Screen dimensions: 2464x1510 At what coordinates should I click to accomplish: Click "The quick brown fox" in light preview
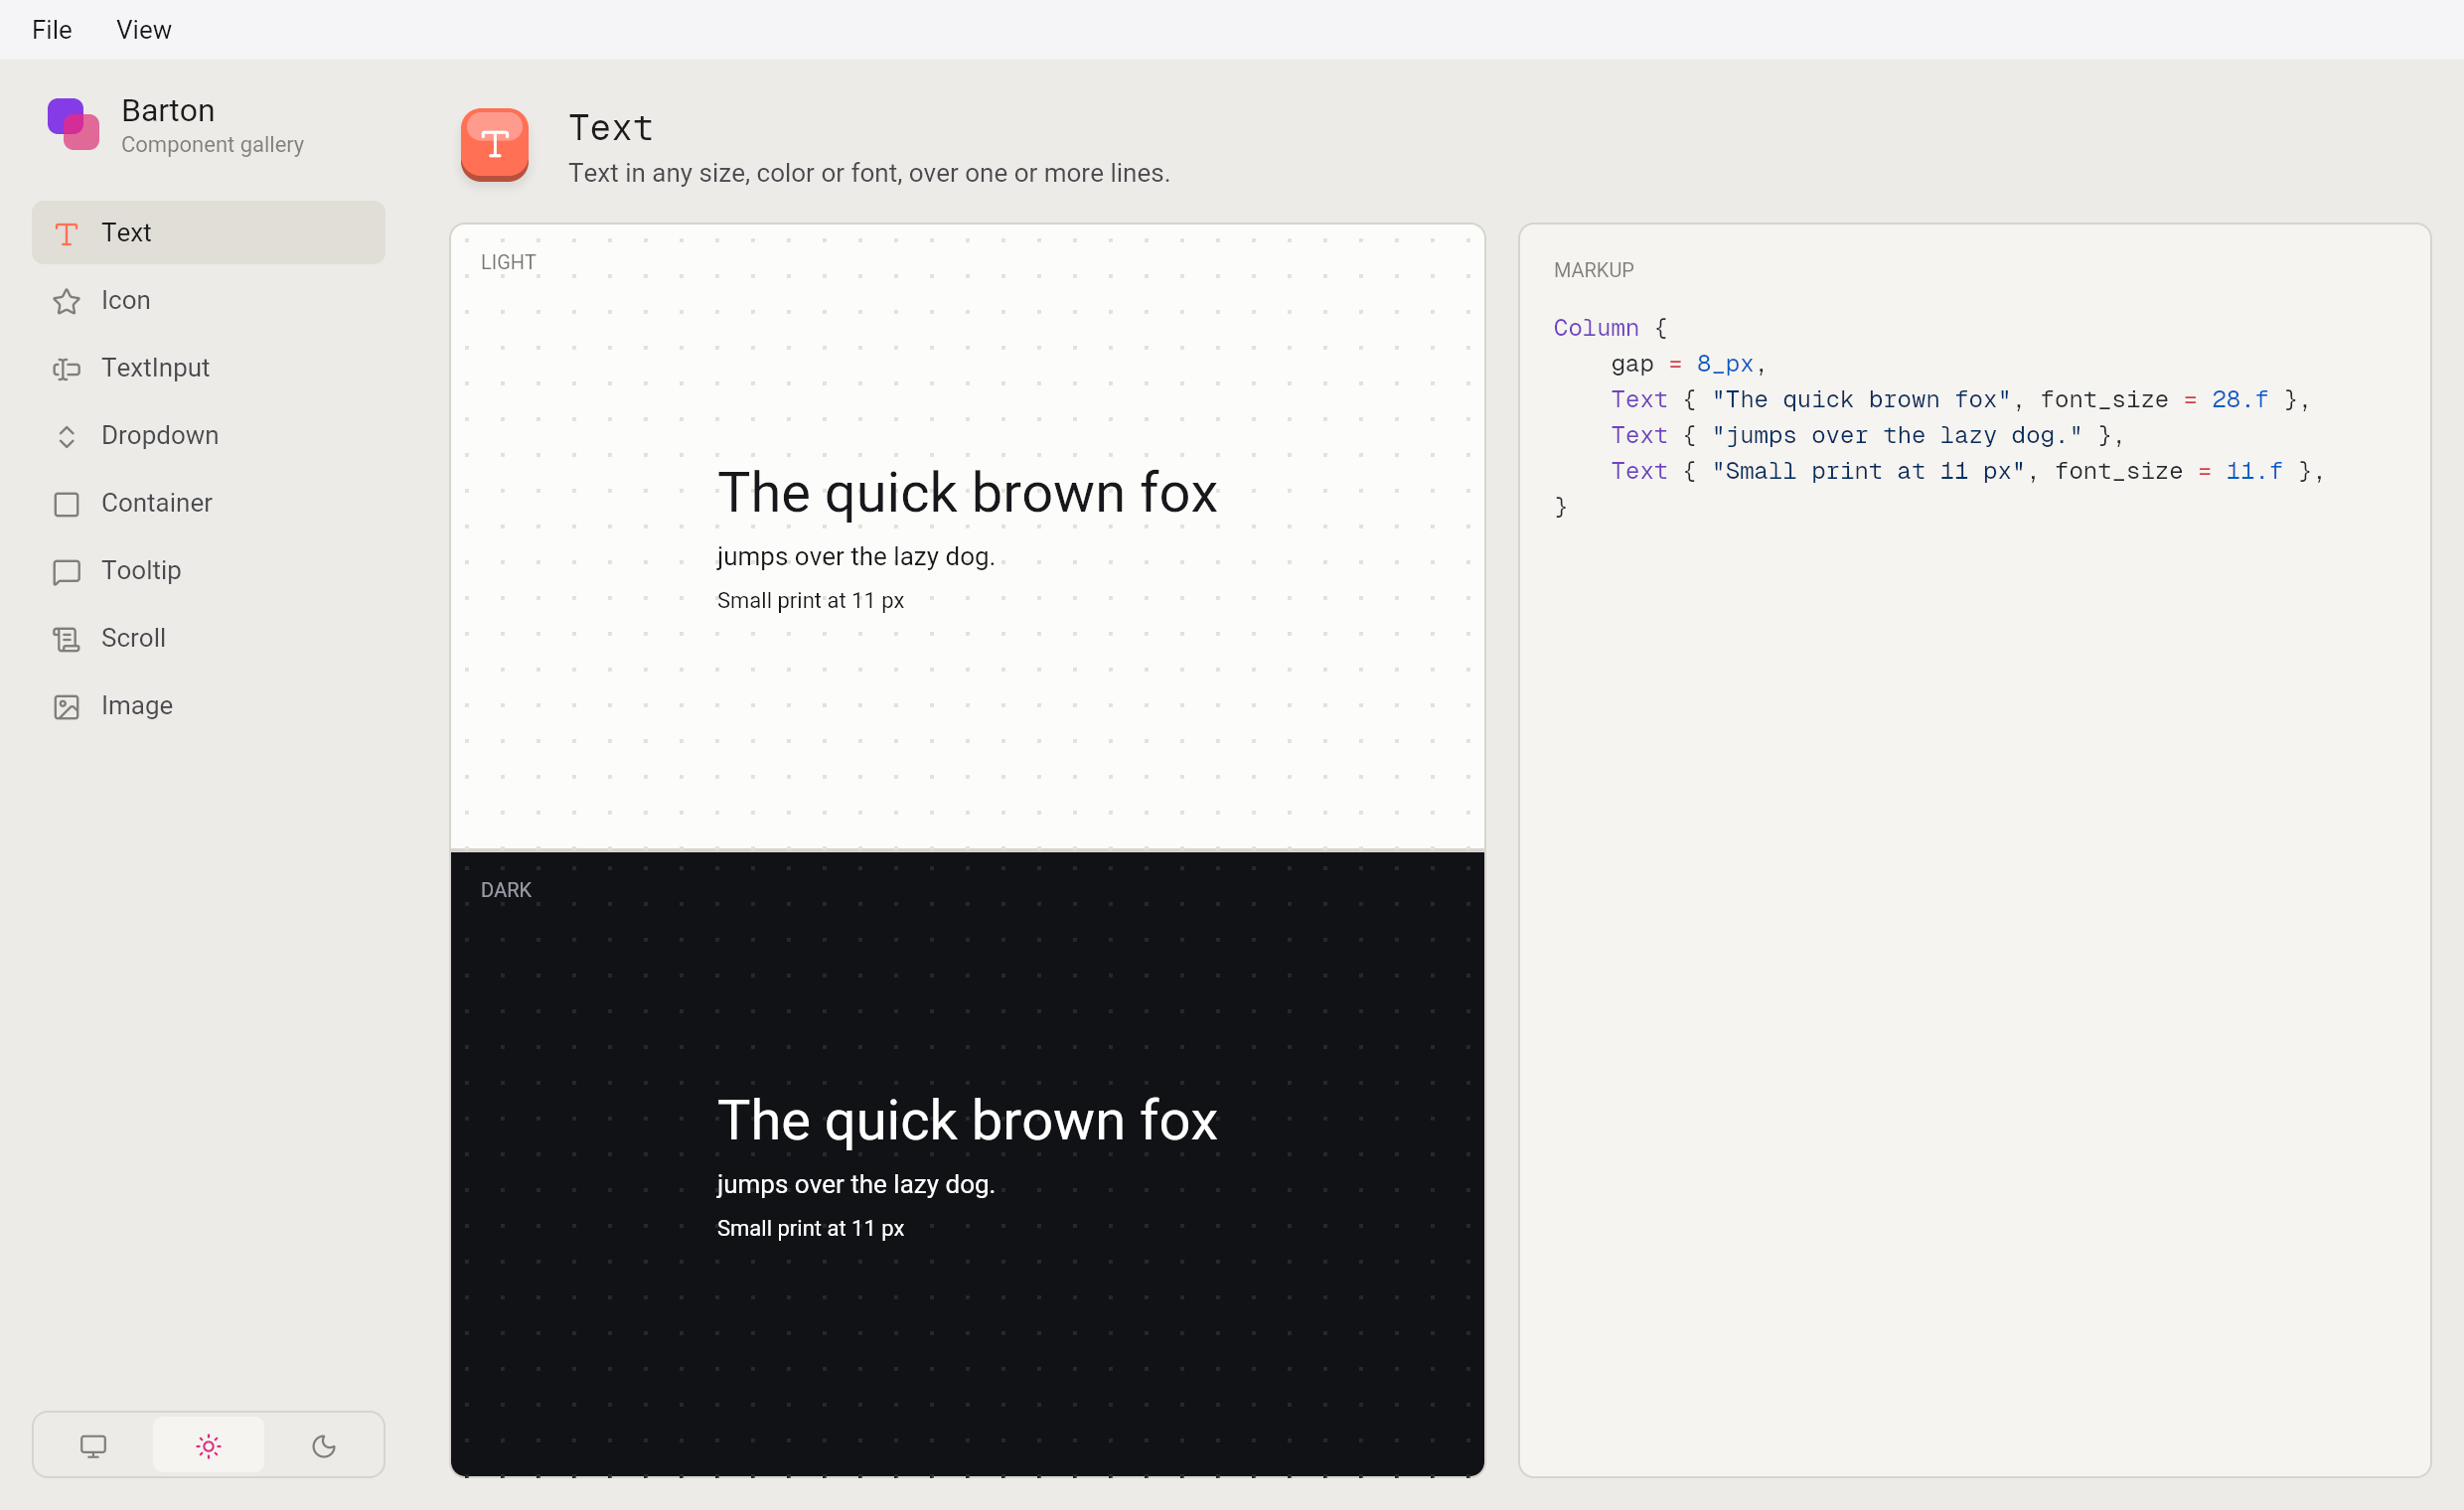(967, 493)
